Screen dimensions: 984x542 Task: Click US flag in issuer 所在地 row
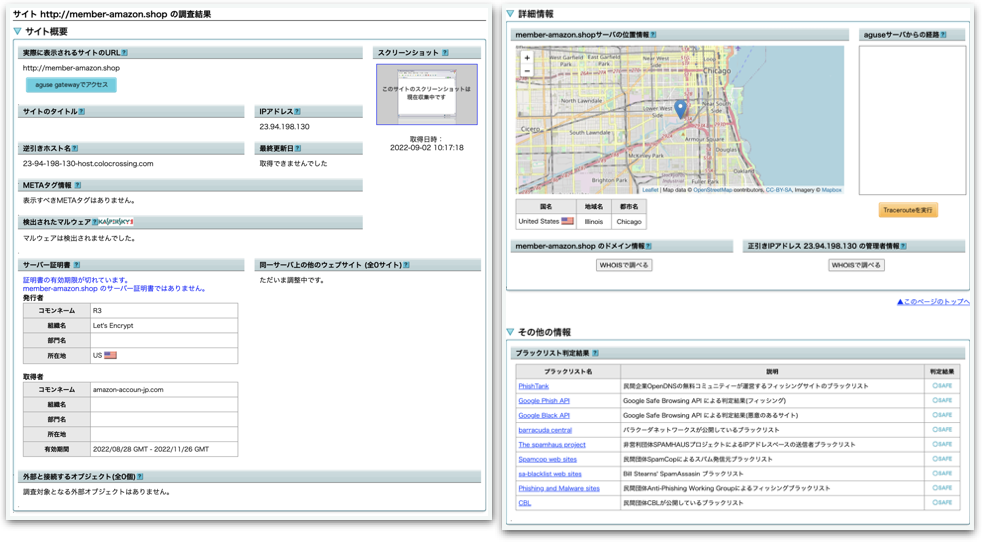coord(110,355)
